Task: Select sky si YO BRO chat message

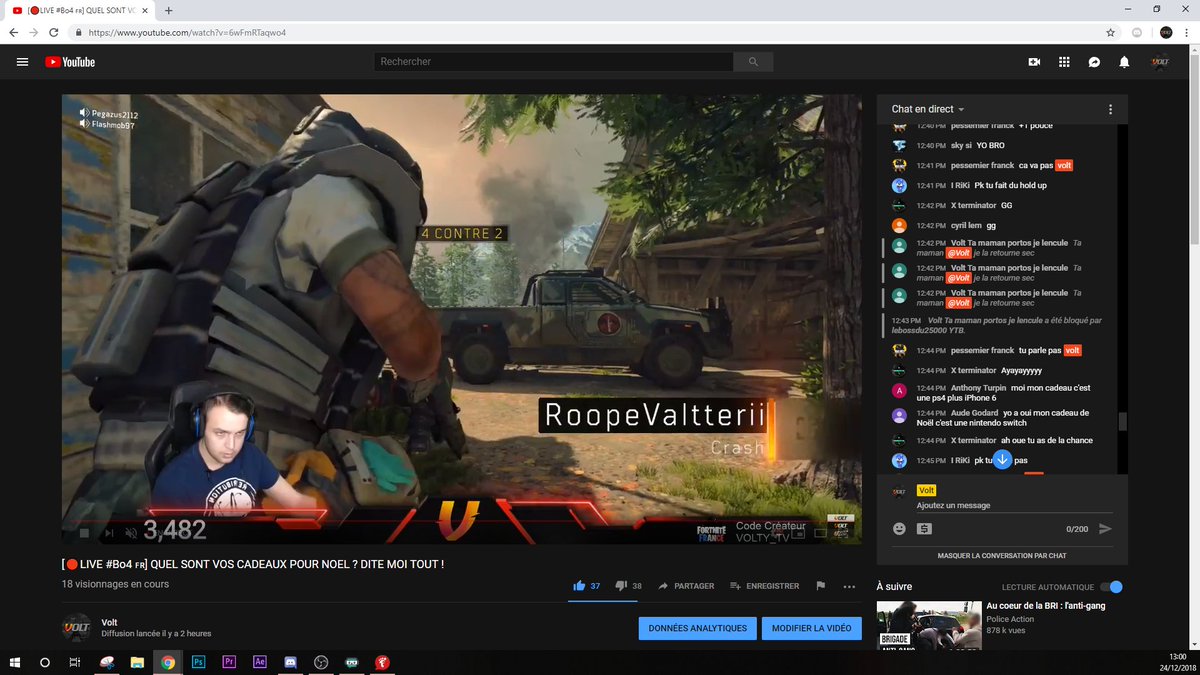Action: tap(1002, 145)
